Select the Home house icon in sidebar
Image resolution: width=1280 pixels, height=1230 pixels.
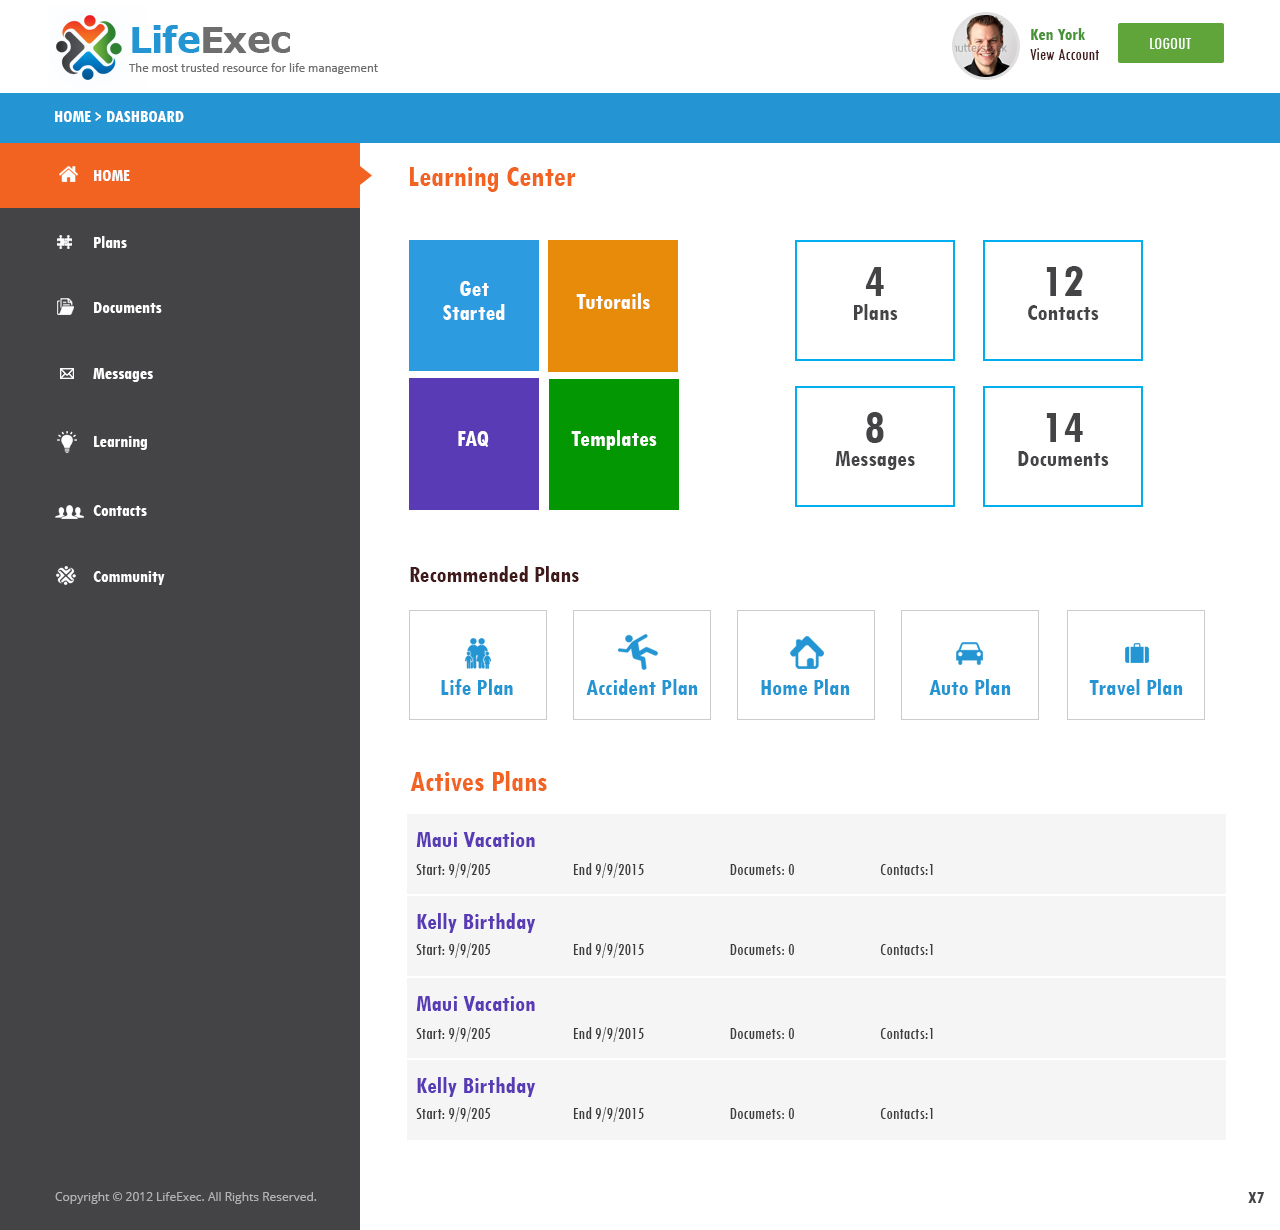click(67, 174)
